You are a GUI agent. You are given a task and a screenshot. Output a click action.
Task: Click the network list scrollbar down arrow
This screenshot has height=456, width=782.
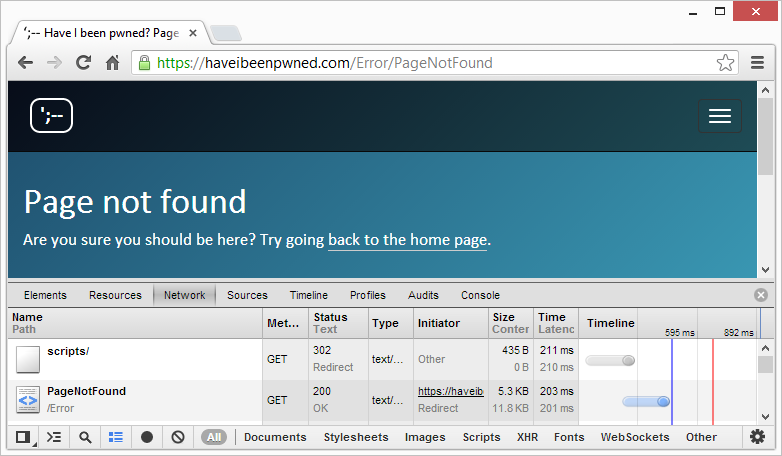766,417
